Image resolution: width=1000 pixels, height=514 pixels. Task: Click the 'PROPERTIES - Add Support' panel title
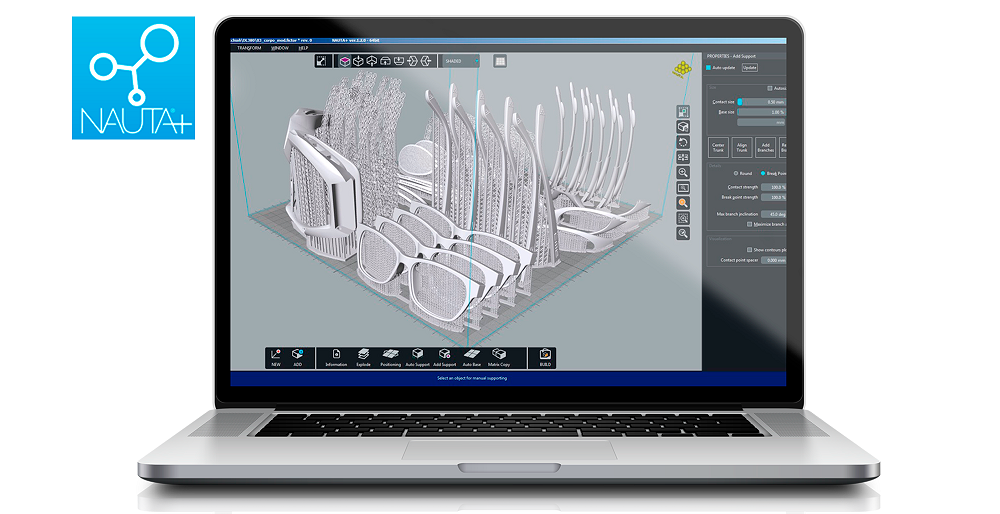tap(732, 56)
